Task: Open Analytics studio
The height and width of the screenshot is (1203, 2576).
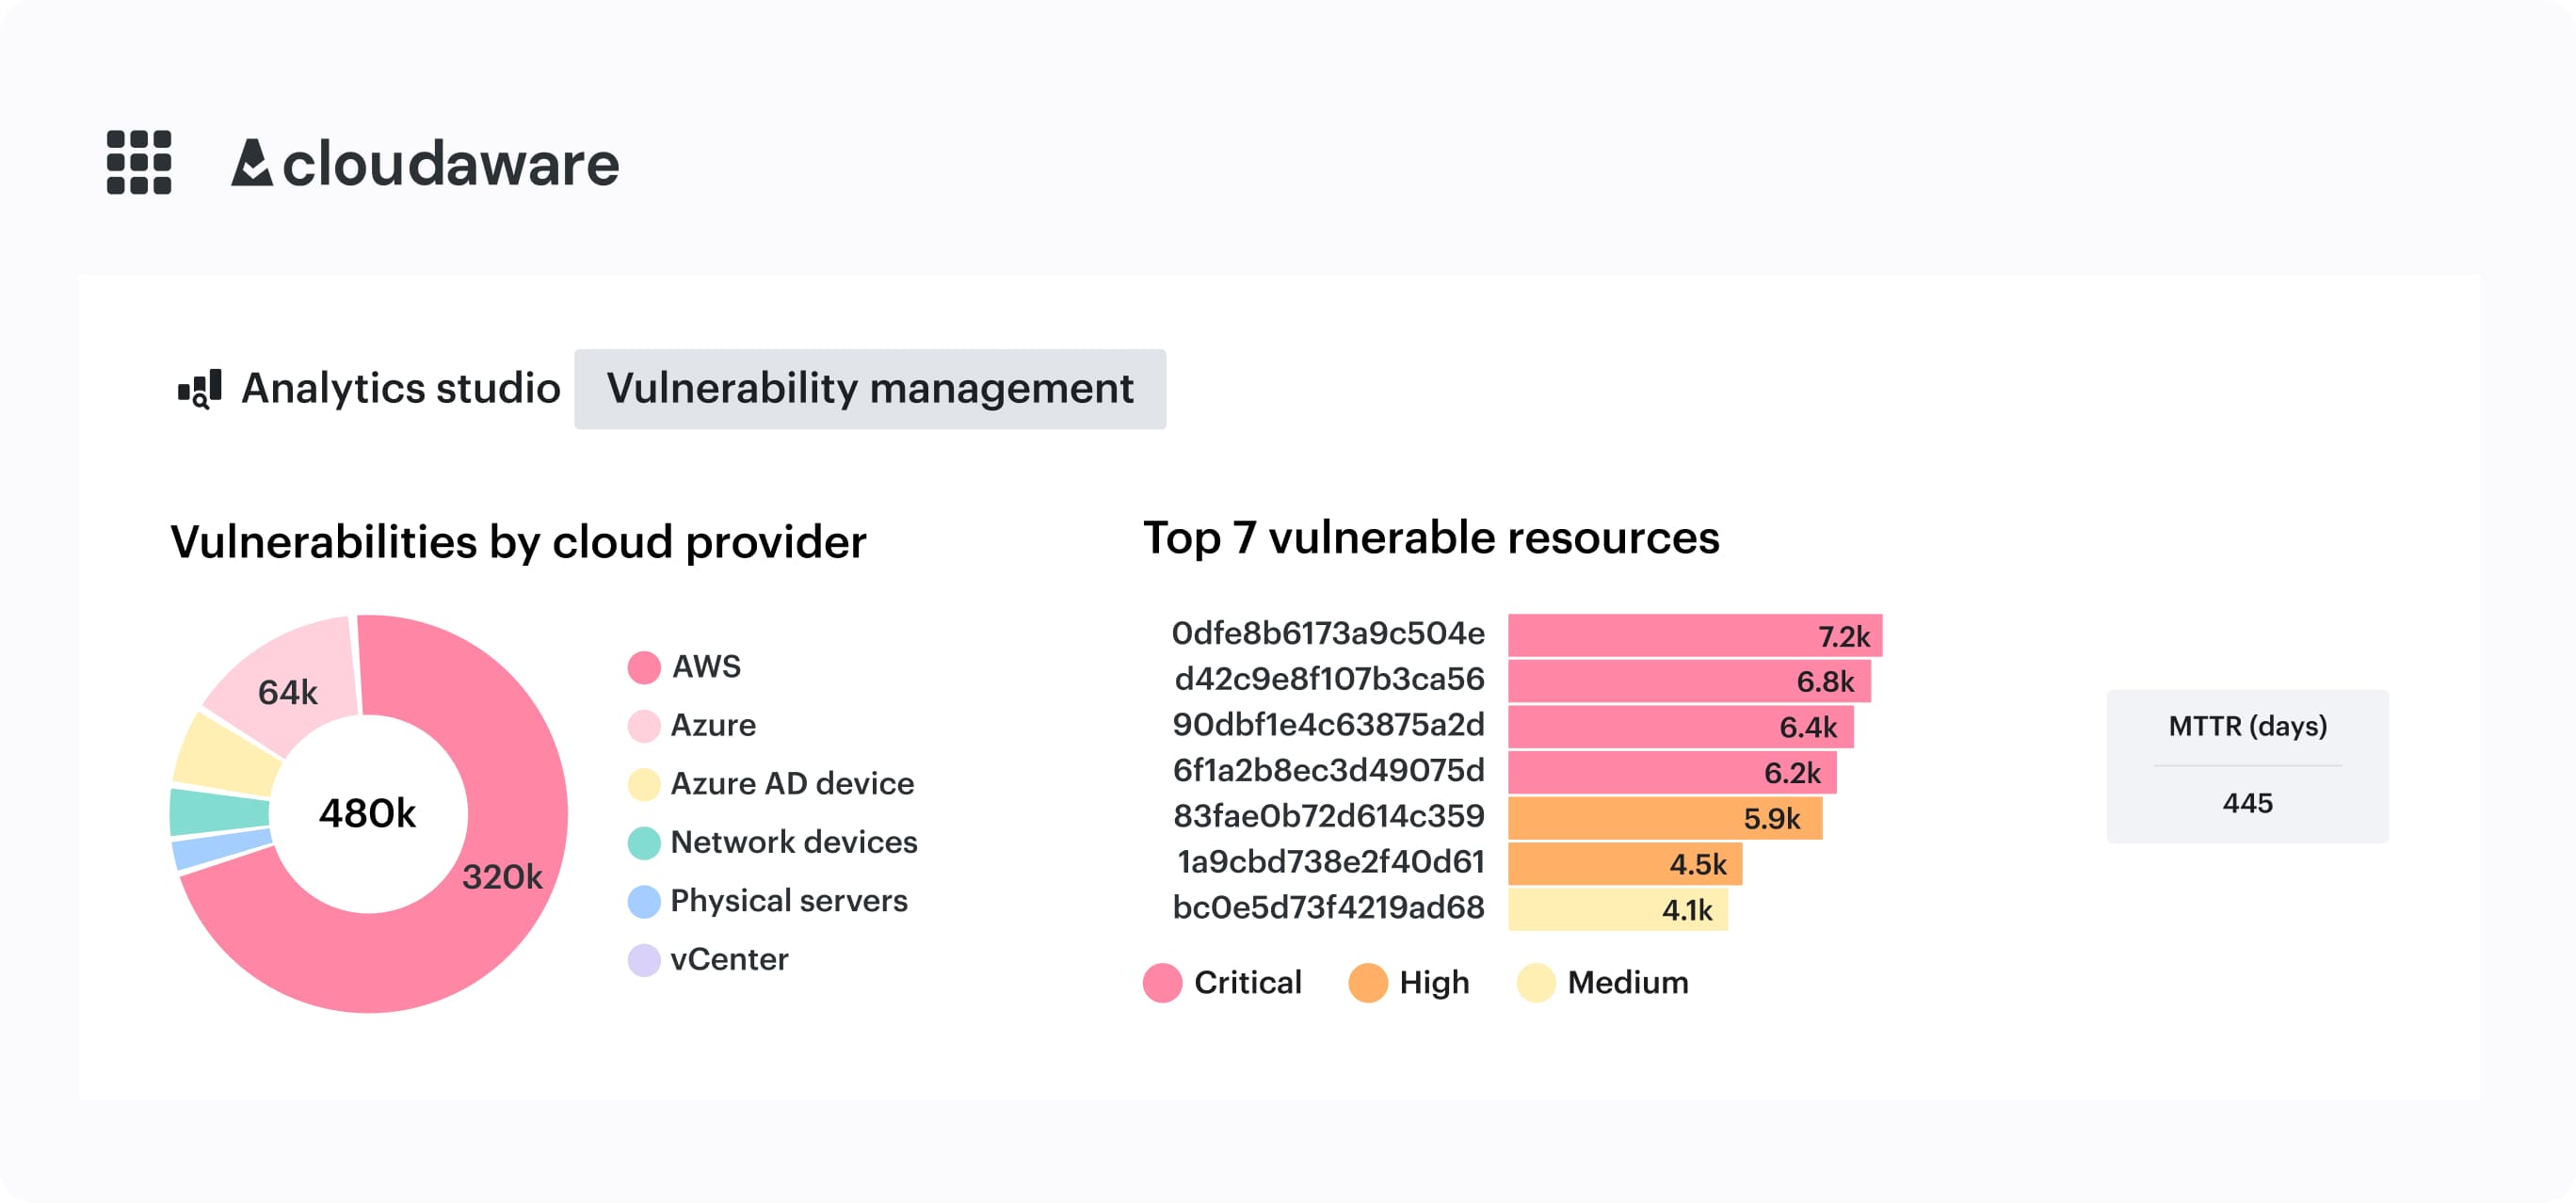Action: click(400, 389)
